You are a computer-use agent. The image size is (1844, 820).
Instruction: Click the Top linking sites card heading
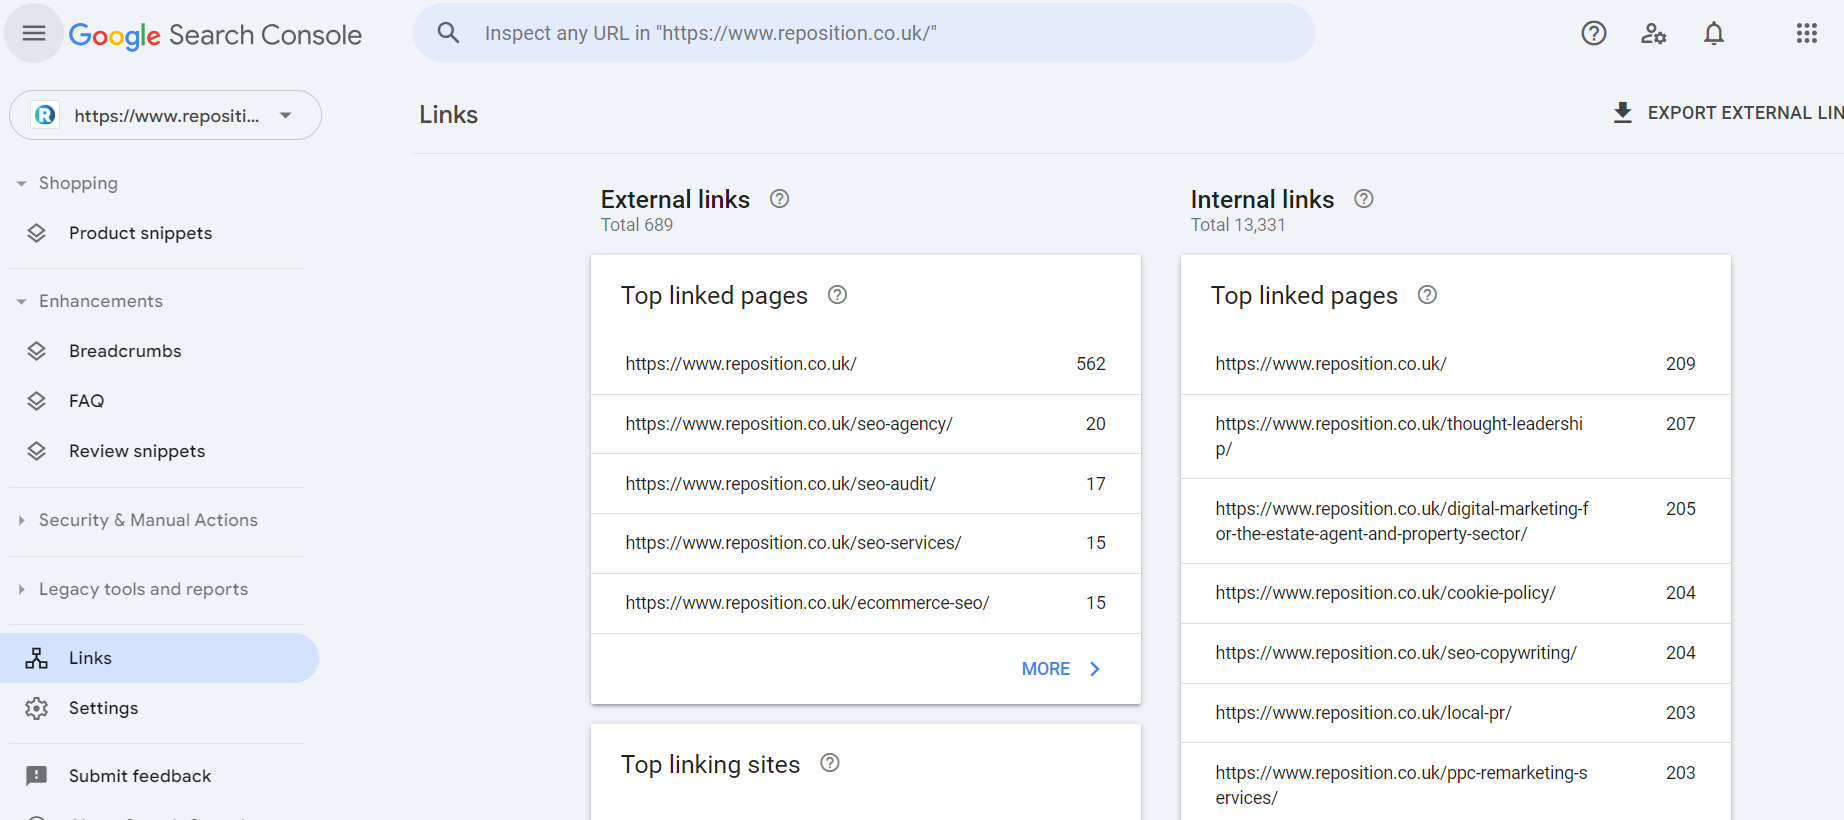coord(711,764)
